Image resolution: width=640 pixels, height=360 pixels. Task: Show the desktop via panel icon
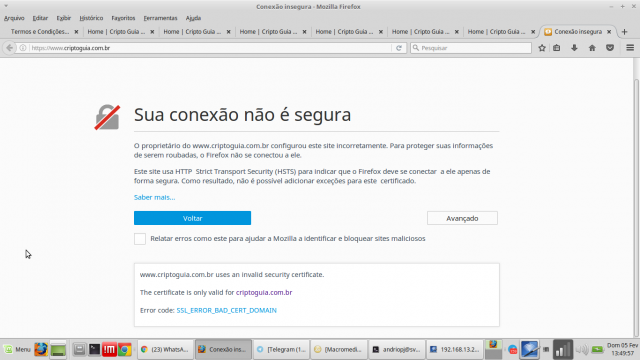tap(79, 349)
